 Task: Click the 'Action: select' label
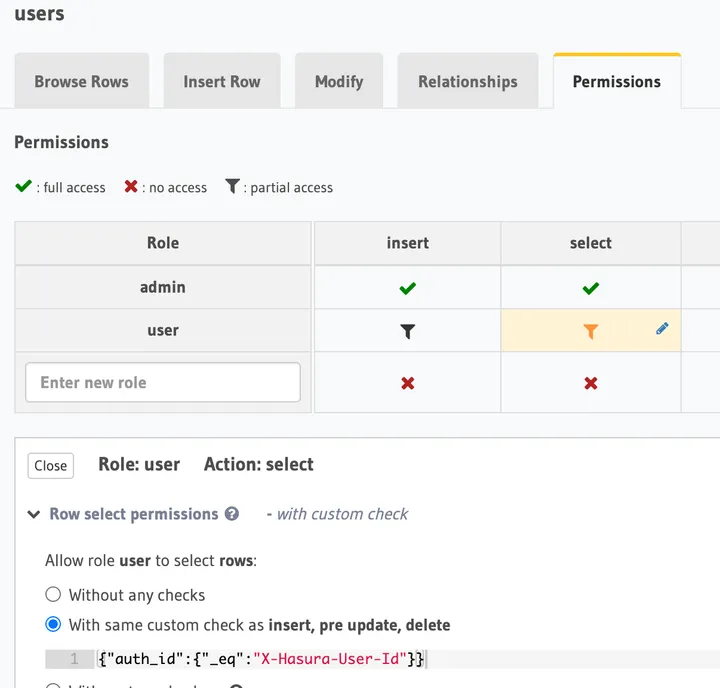coord(259,464)
